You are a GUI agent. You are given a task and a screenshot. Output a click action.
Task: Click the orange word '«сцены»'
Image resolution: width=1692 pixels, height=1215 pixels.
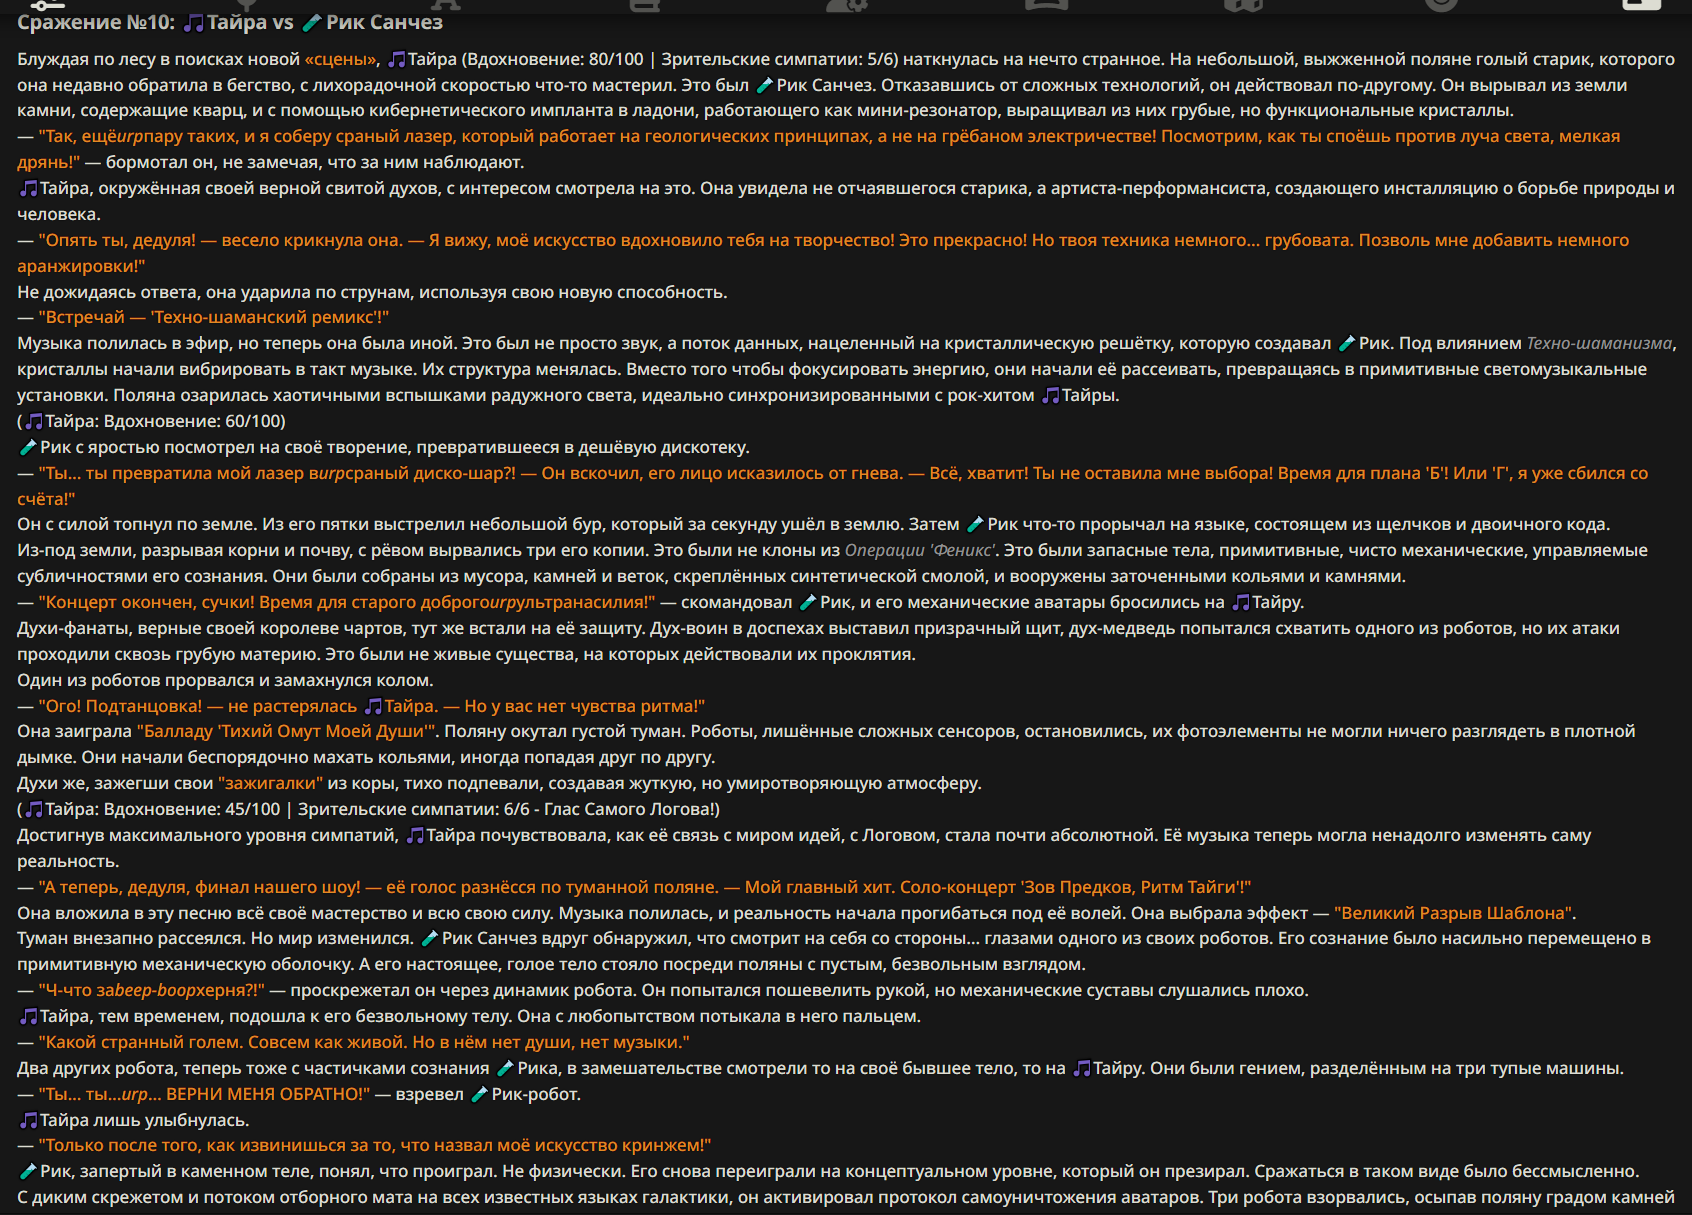coord(342,59)
